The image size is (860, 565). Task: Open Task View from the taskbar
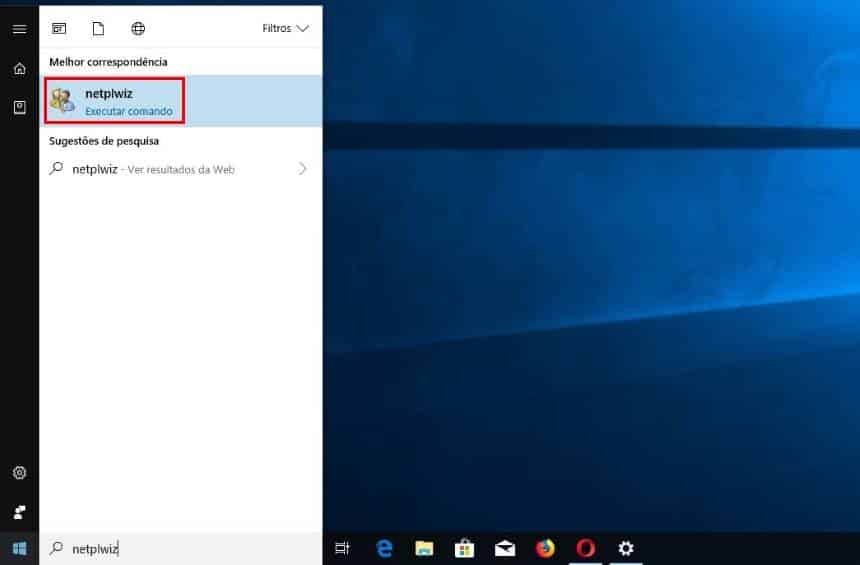pyautogui.click(x=342, y=548)
